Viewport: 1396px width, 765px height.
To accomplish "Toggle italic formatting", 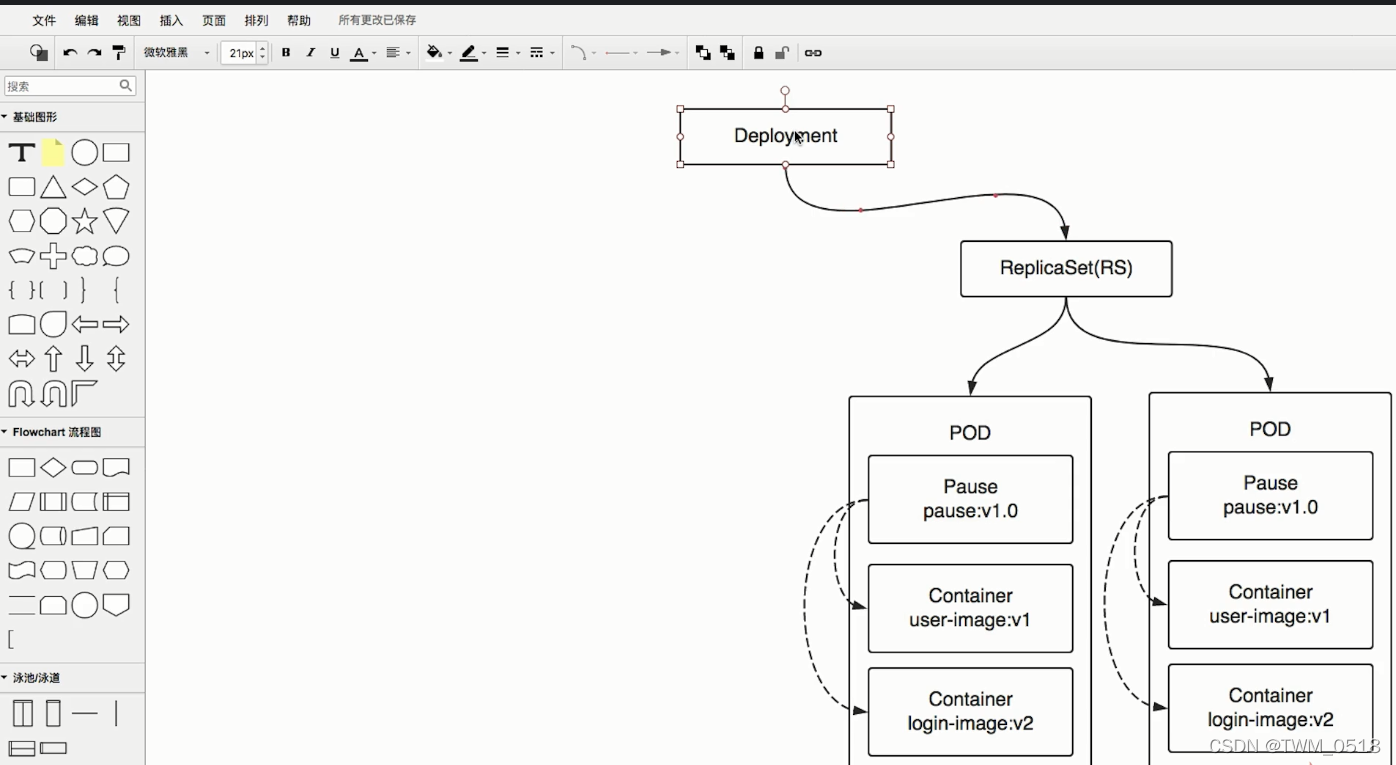I will coord(310,53).
